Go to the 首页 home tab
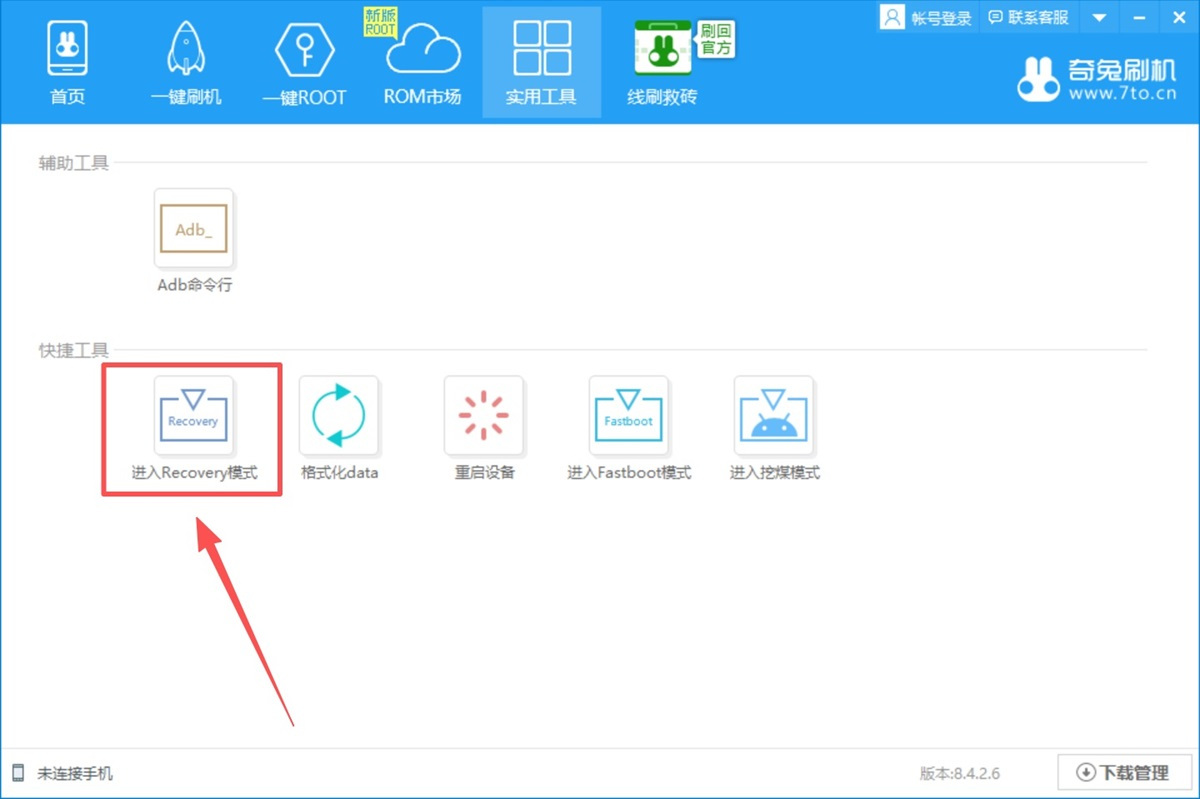1200x799 pixels. tap(68, 62)
